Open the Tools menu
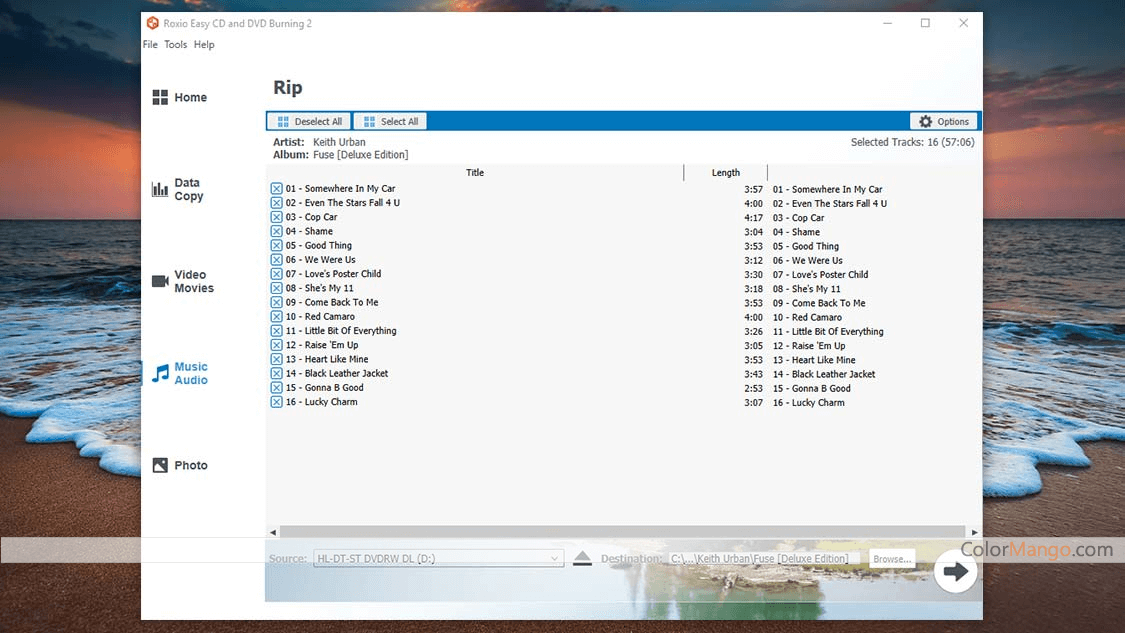 click(175, 45)
